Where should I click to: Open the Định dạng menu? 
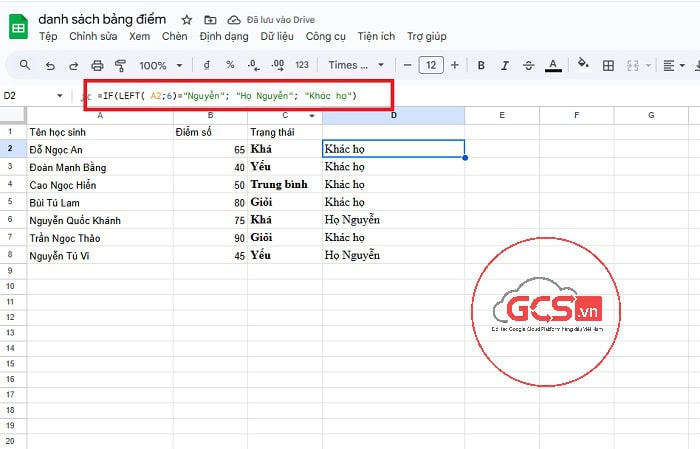click(222, 36)
